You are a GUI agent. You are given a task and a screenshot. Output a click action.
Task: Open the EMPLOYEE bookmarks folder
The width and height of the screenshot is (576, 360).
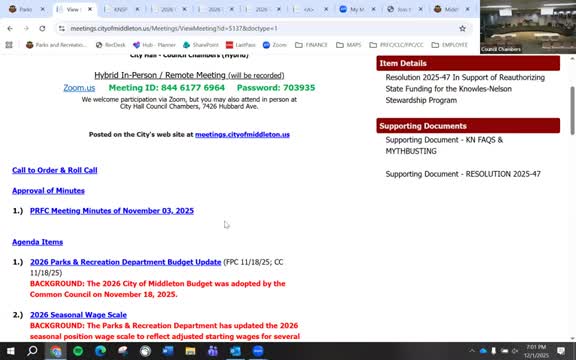[x=450, y=45]
